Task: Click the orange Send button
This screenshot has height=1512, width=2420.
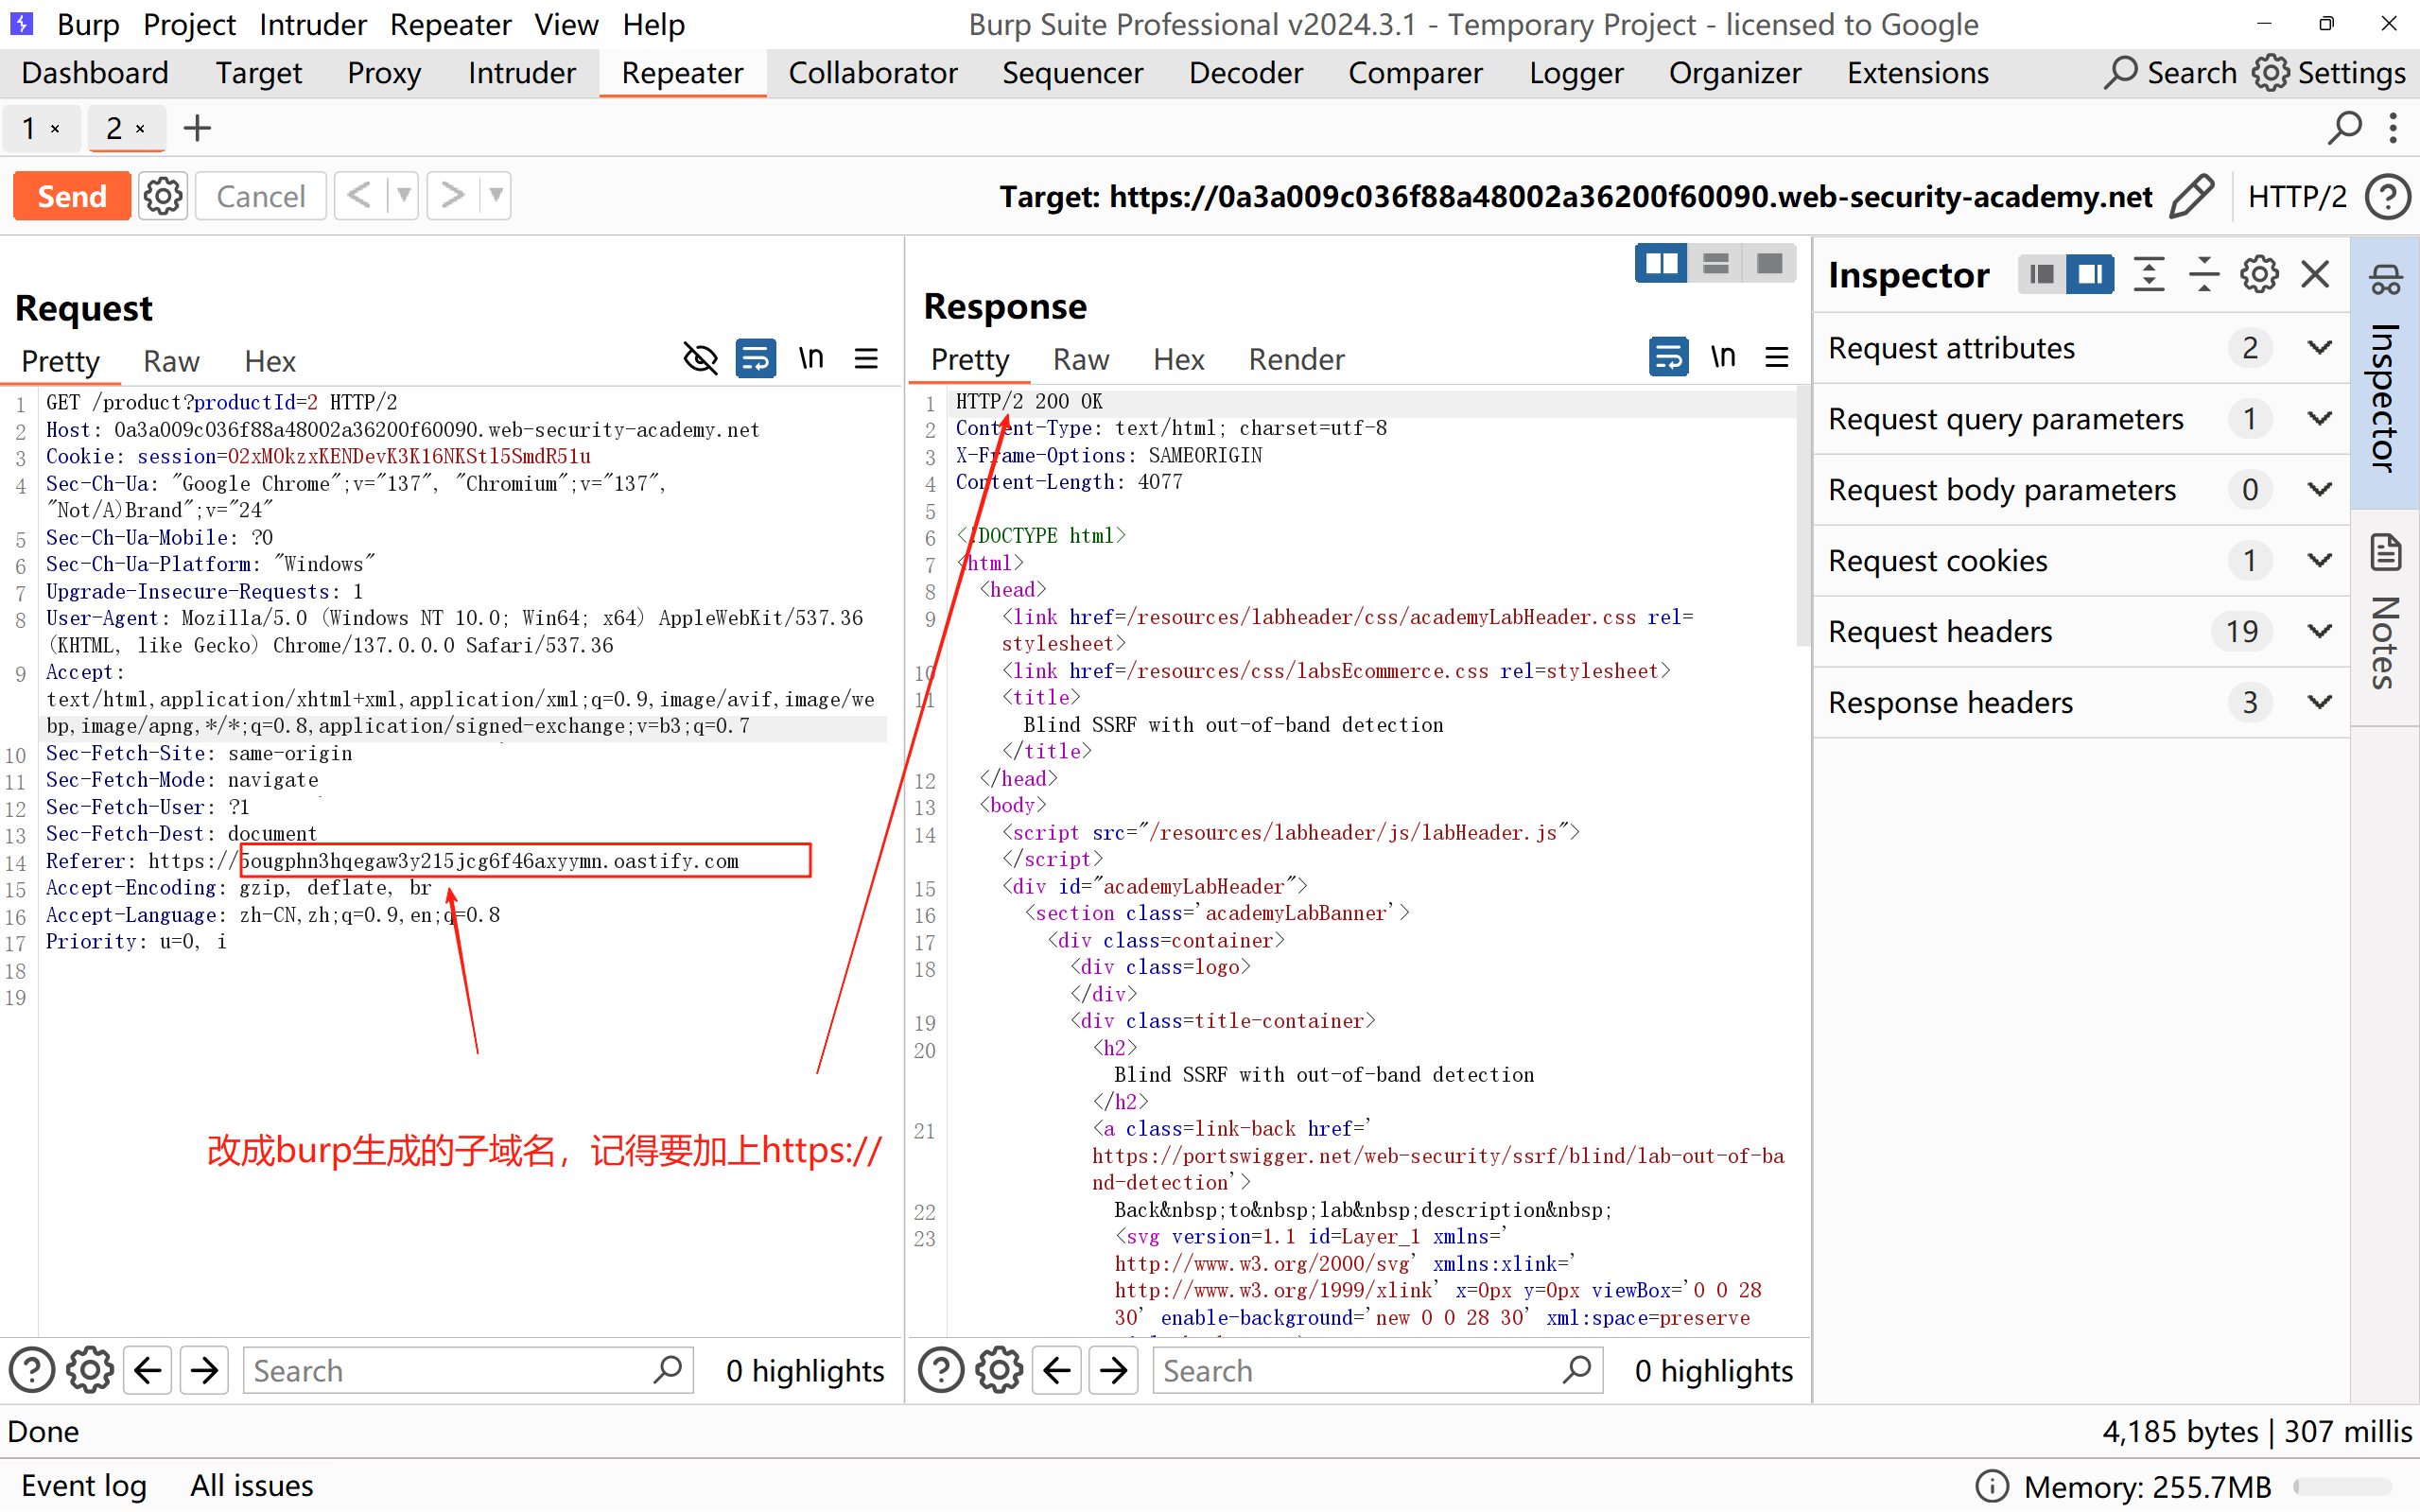Action: point(72,196)
